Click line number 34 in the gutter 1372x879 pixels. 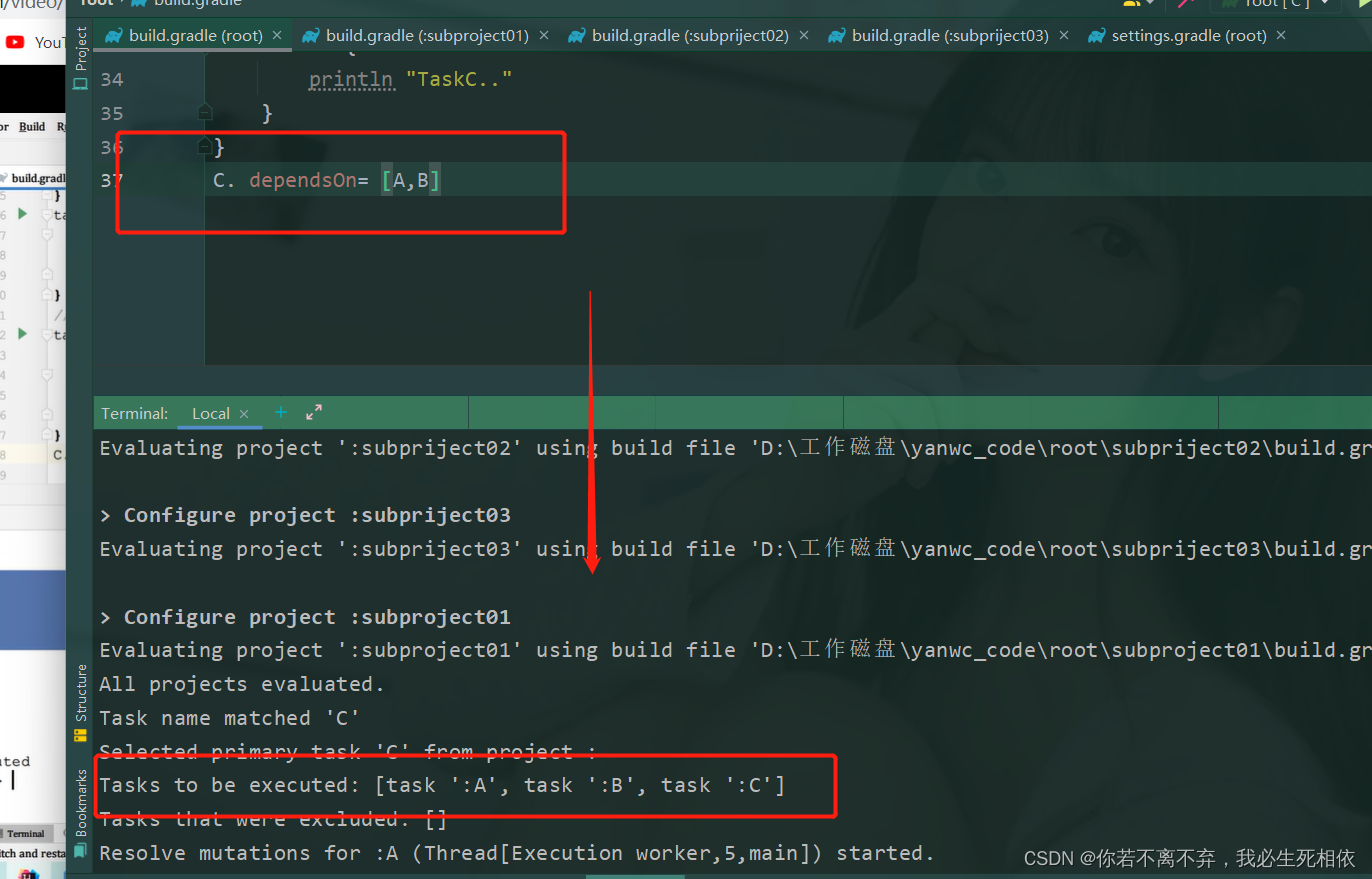point(112,79)
